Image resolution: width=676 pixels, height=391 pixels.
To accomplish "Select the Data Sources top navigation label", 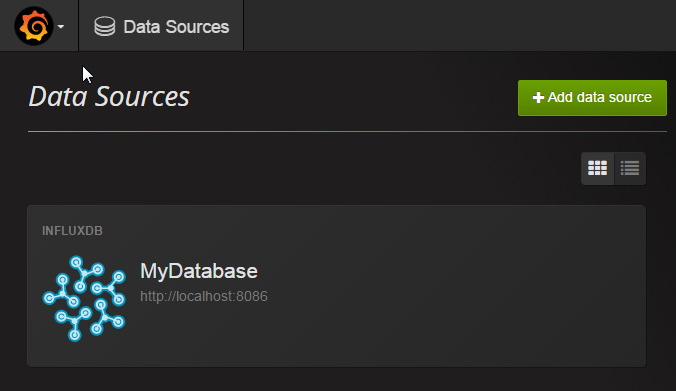I will click(x=176, y=27).
